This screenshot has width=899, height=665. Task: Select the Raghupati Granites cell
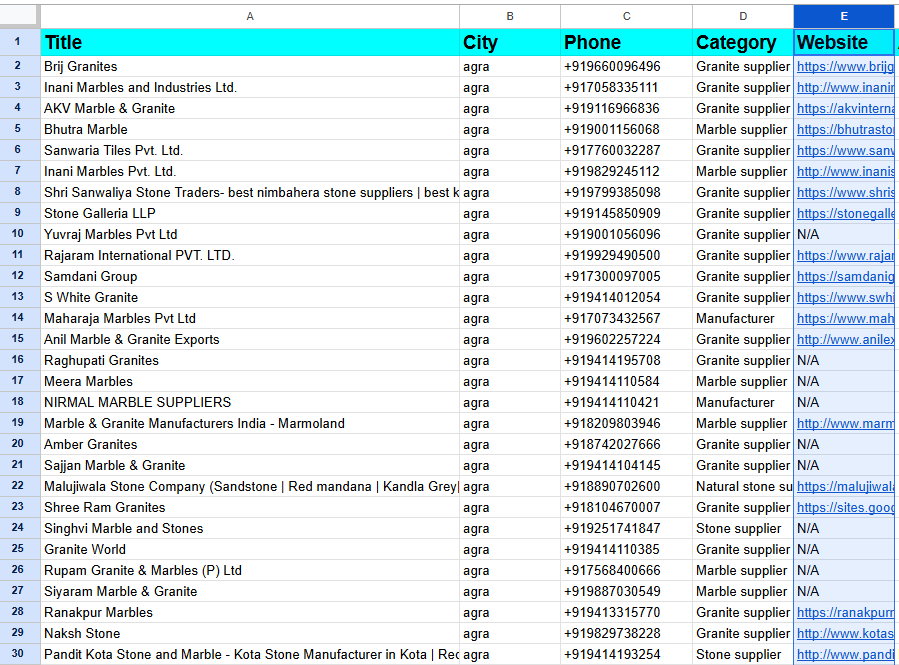coord(250,360)
